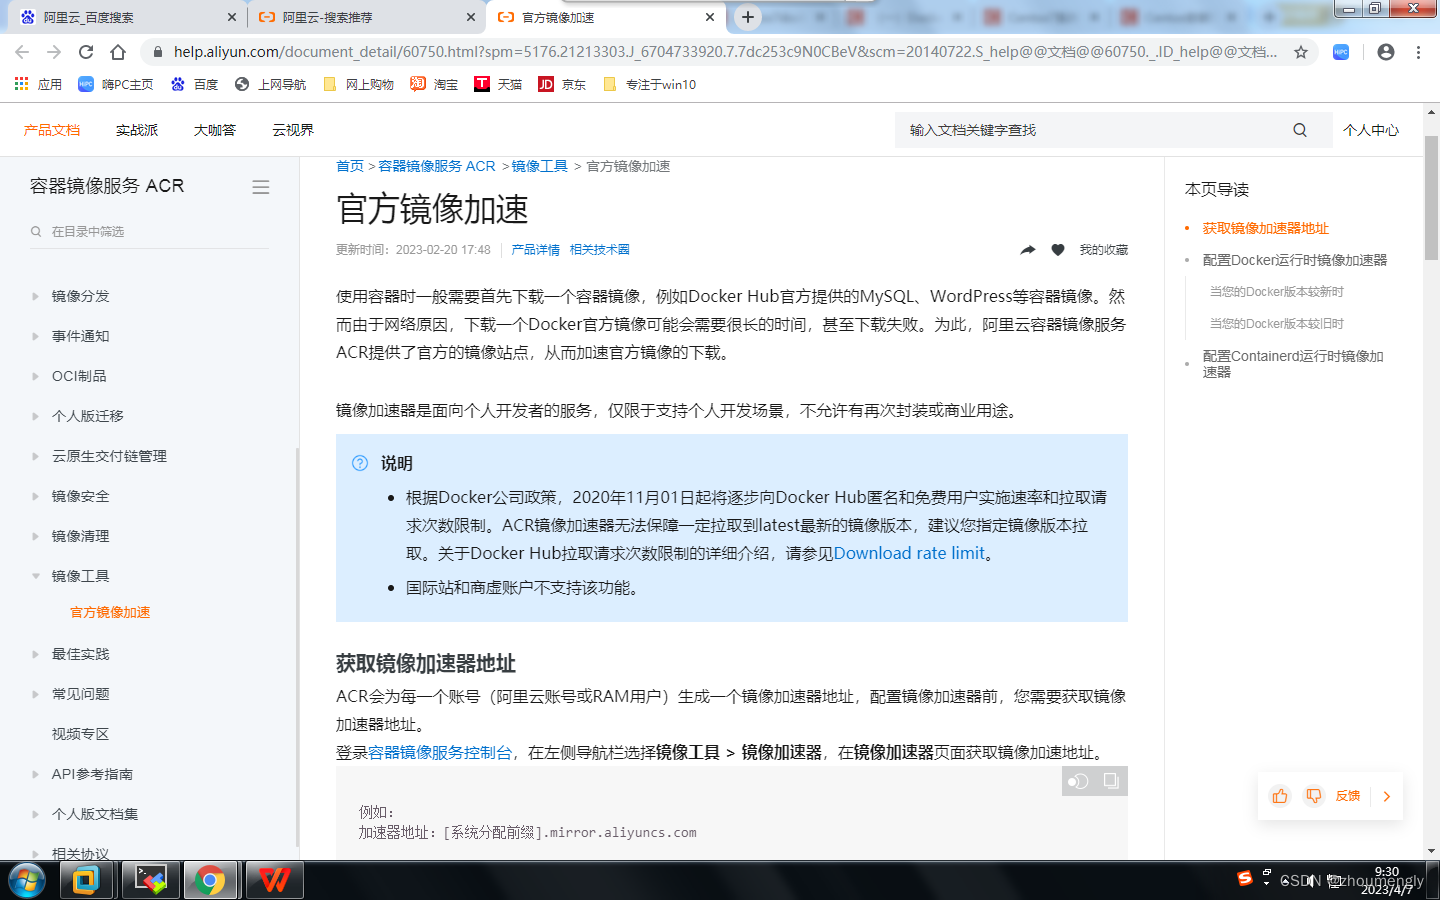Click the sidebar collapse icon beside 容器镜像服务 ACR
The image size is (1440, 900).
(260, 186)
